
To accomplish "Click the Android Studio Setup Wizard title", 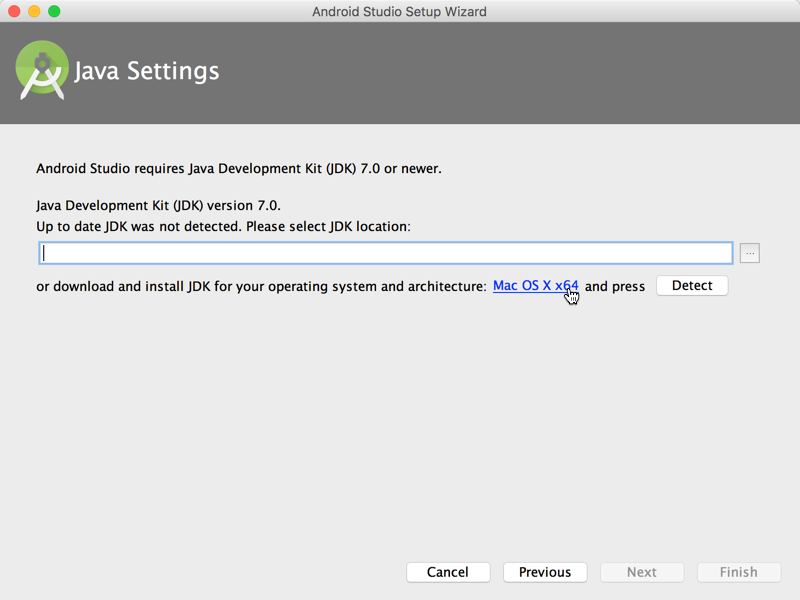I will (x=400, y=12).
